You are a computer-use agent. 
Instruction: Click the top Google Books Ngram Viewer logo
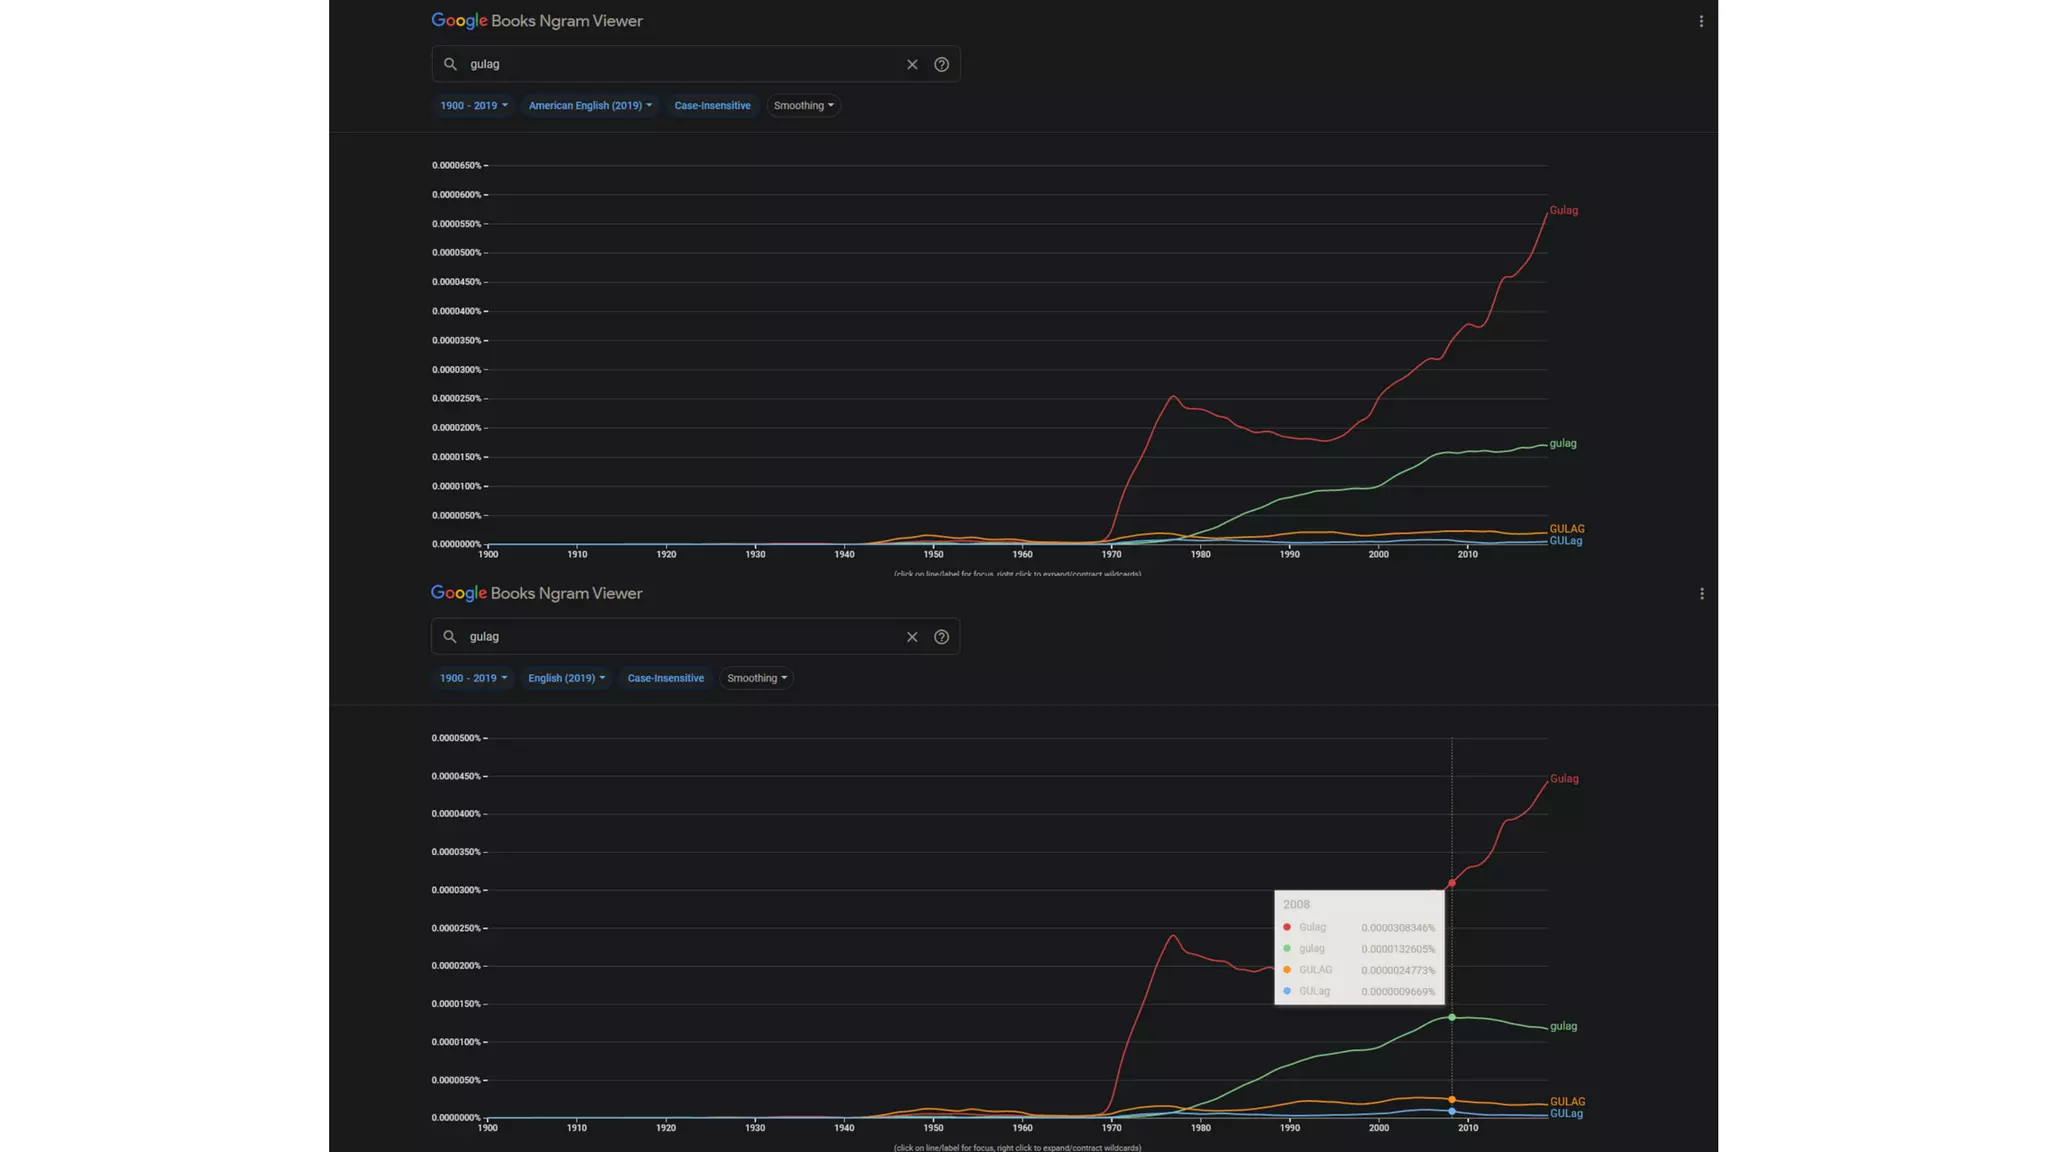click(536, 21)
